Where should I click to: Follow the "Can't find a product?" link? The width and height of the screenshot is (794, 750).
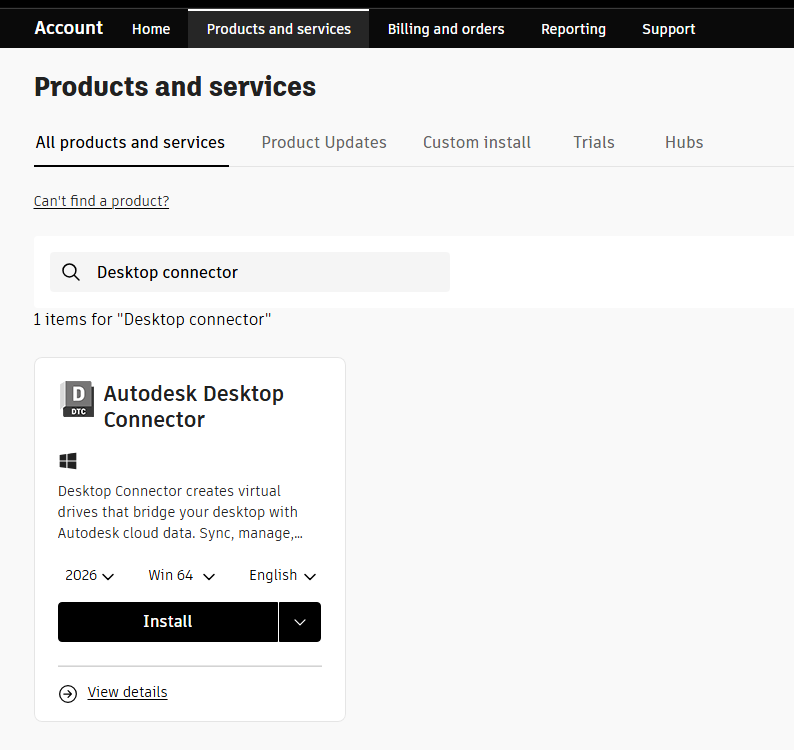(x=101, y=201)
